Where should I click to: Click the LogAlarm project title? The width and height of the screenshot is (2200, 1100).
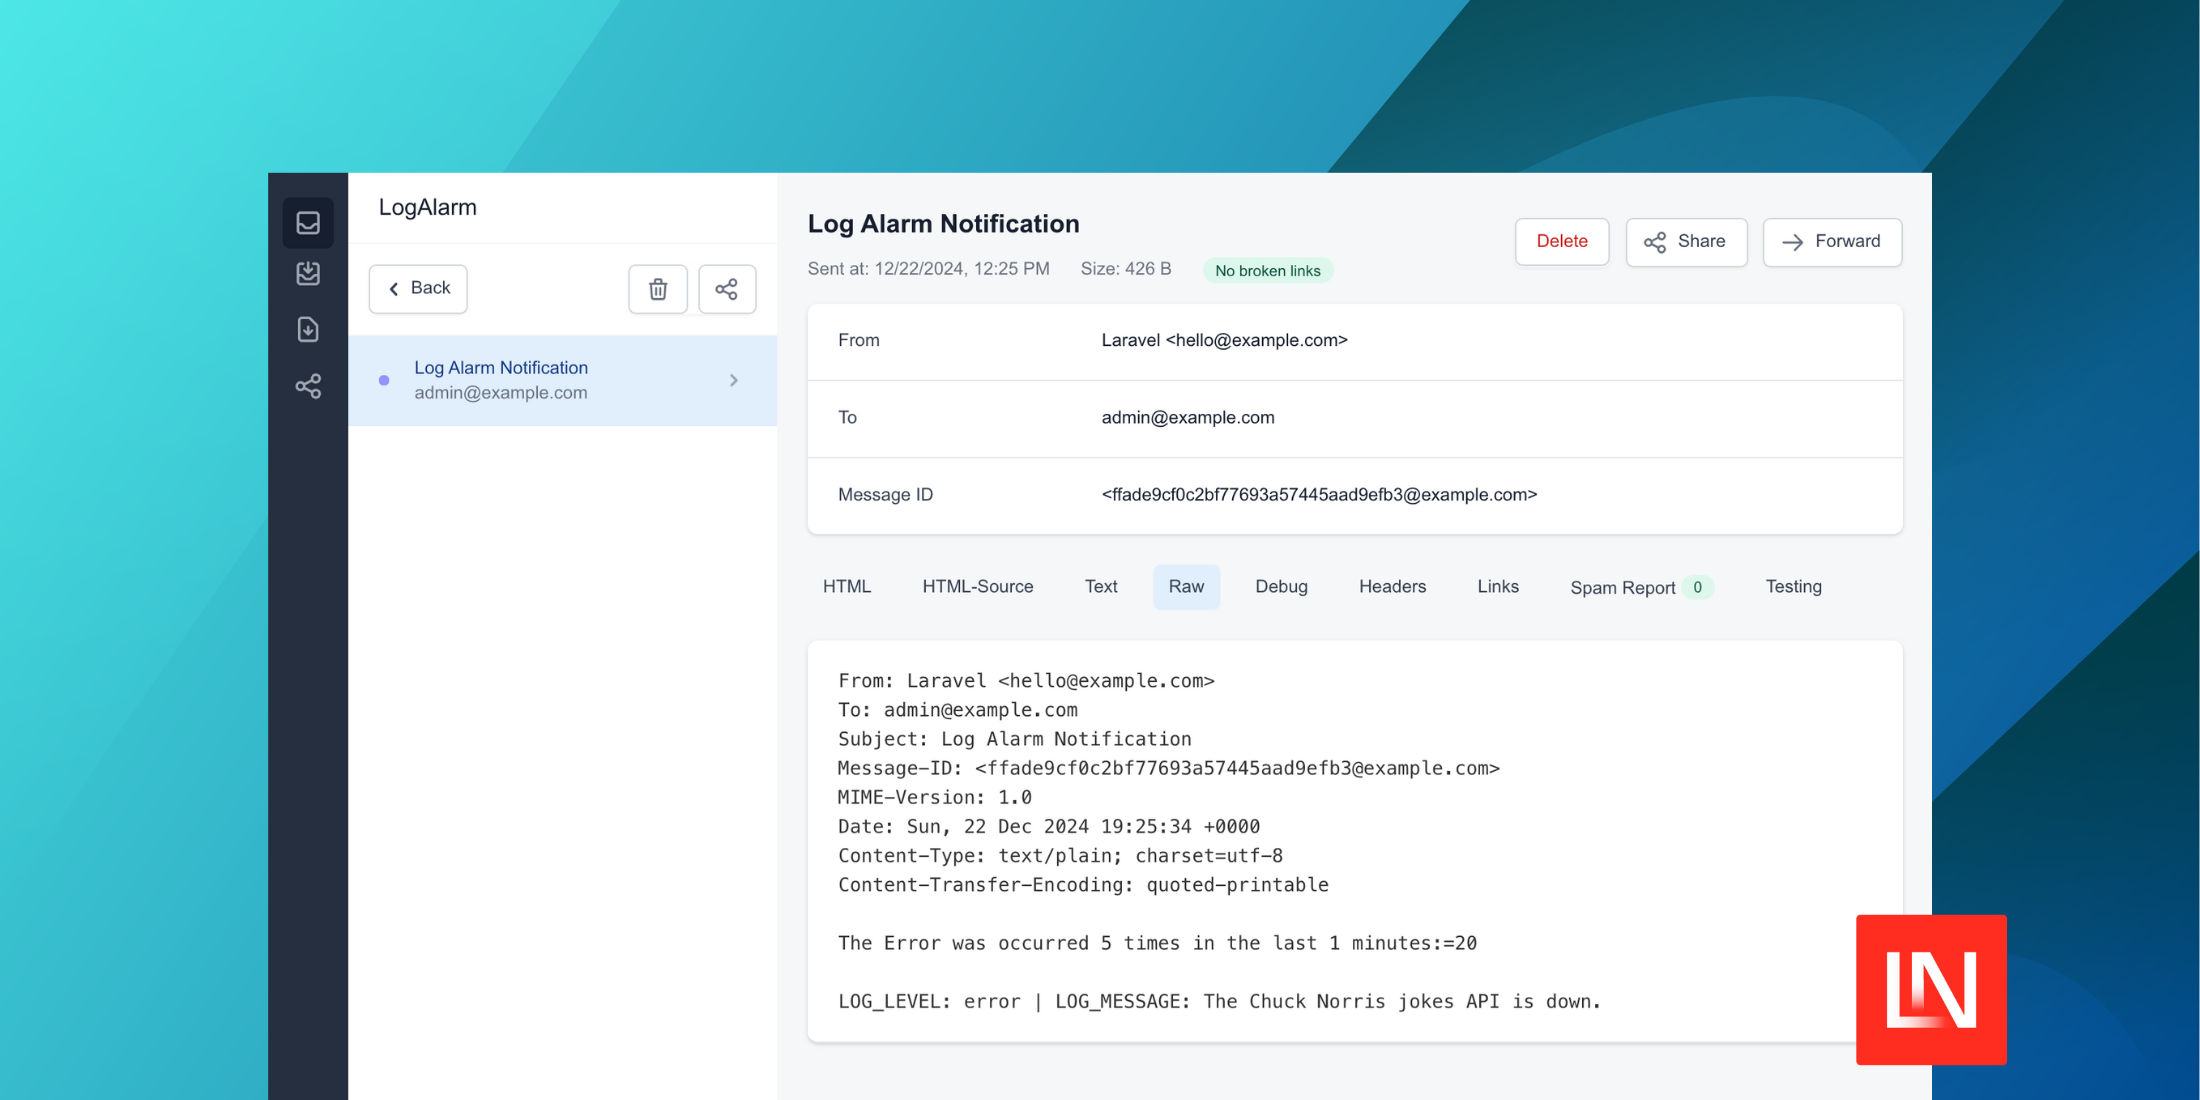point(427,208)
